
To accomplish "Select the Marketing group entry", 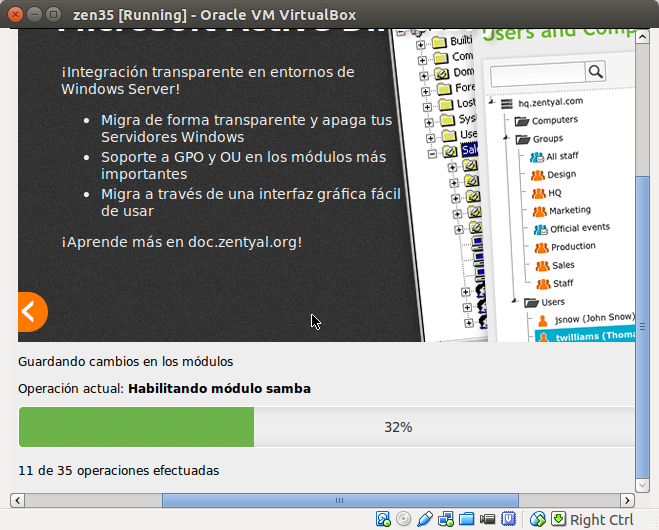I will pyautogui.click(x=570, y=211).
